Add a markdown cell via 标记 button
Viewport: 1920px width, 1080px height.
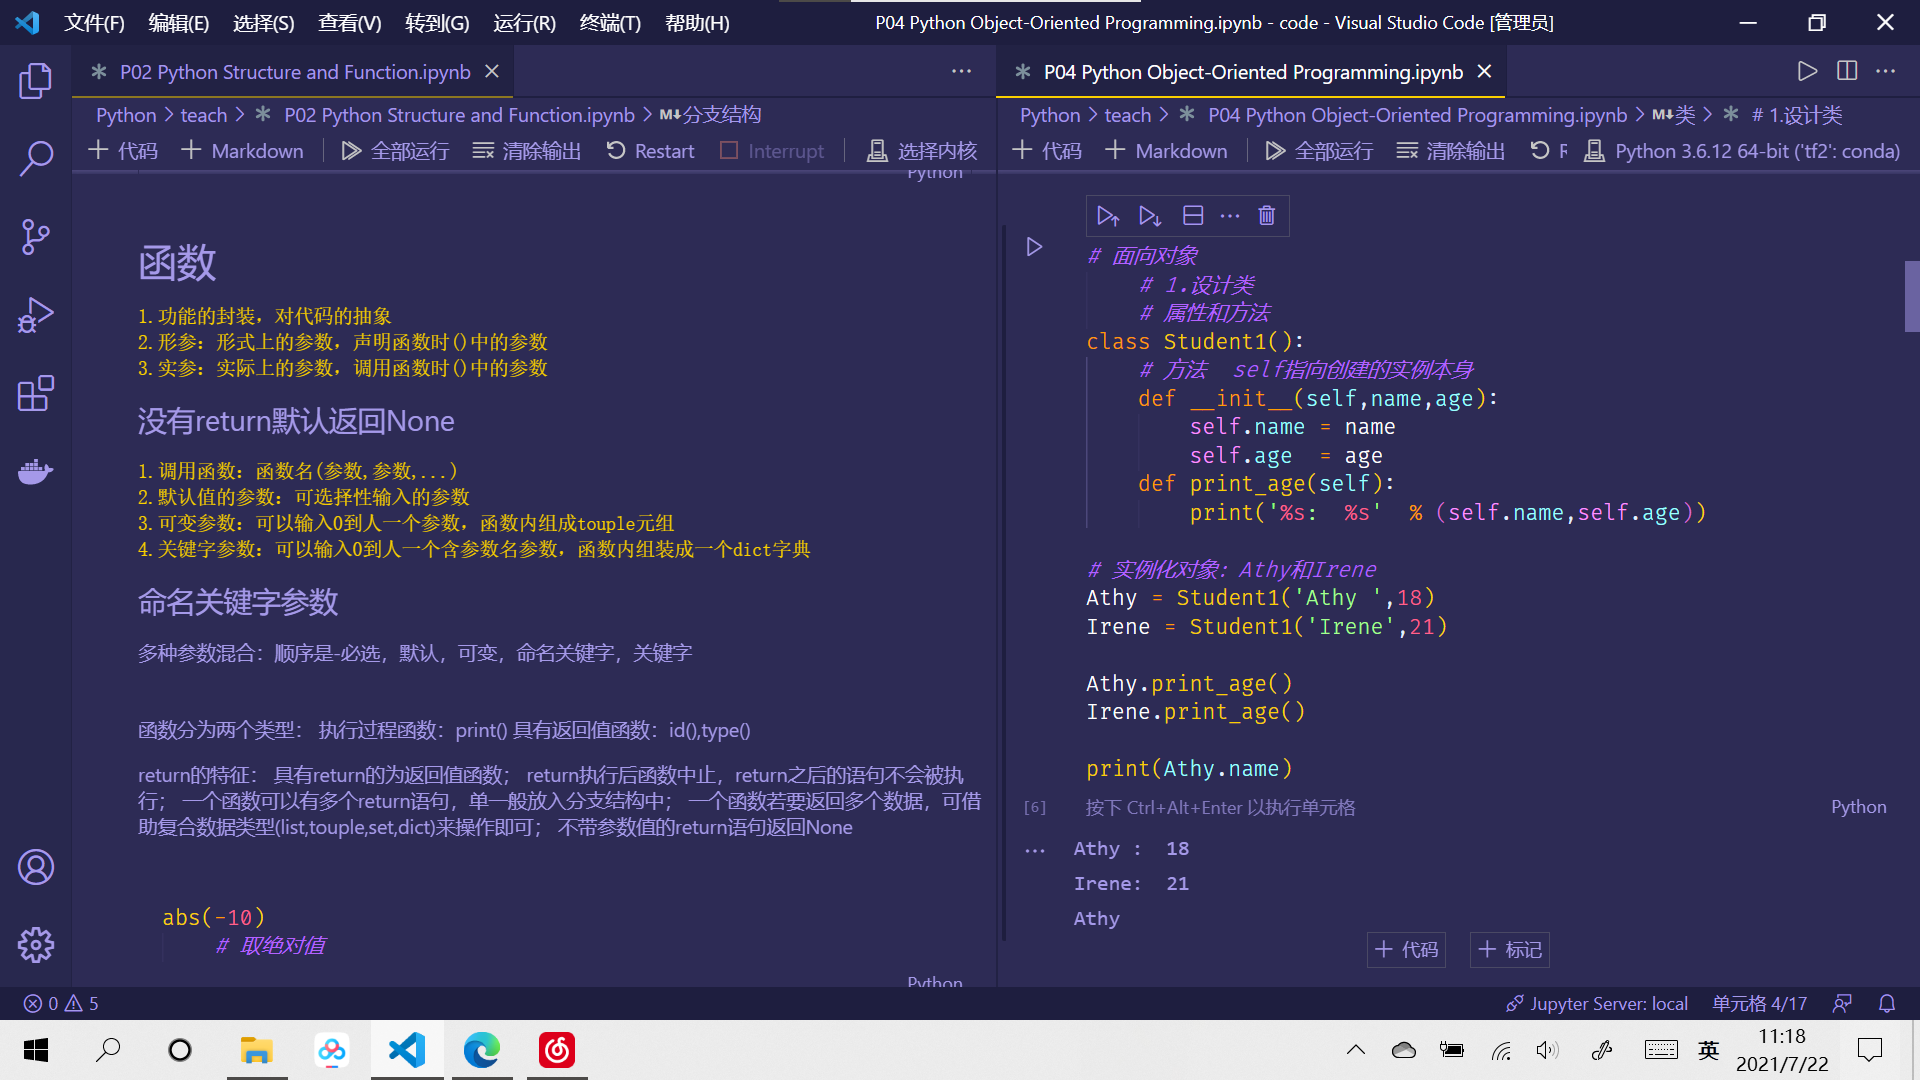(x=1509, y=949)
